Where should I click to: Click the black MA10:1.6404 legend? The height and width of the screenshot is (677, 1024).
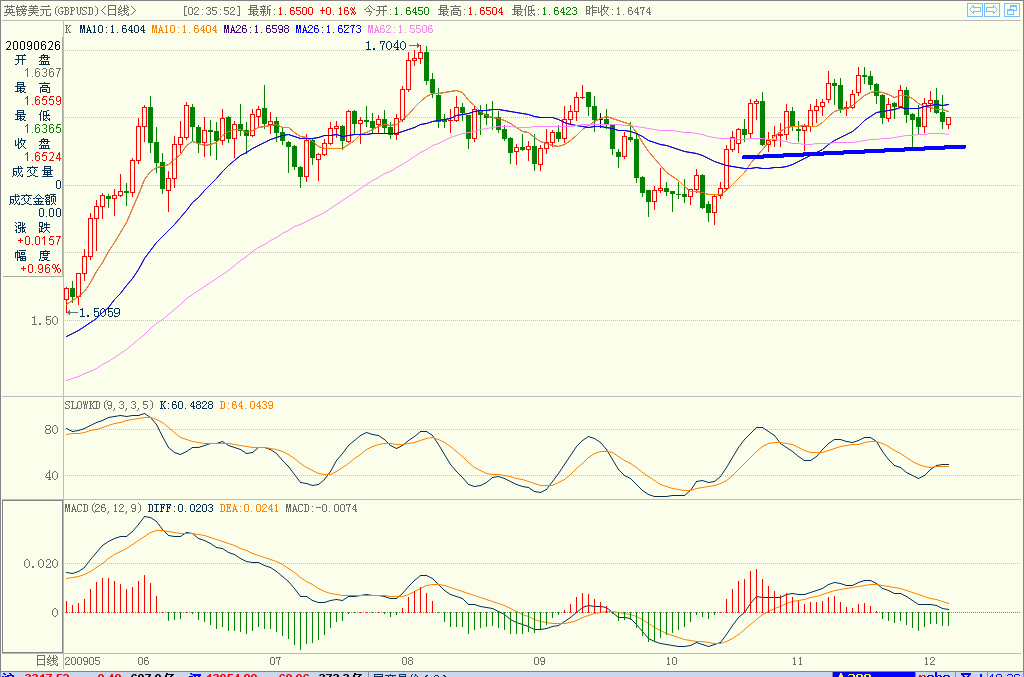(x=112, y=29)
